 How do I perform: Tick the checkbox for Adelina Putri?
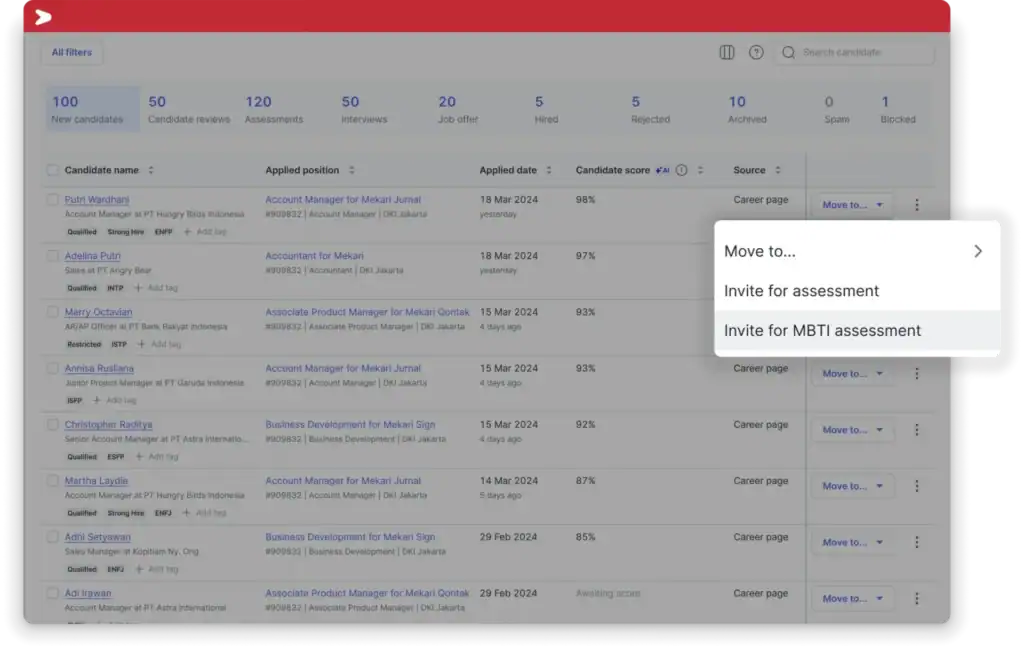click(53, 256)
